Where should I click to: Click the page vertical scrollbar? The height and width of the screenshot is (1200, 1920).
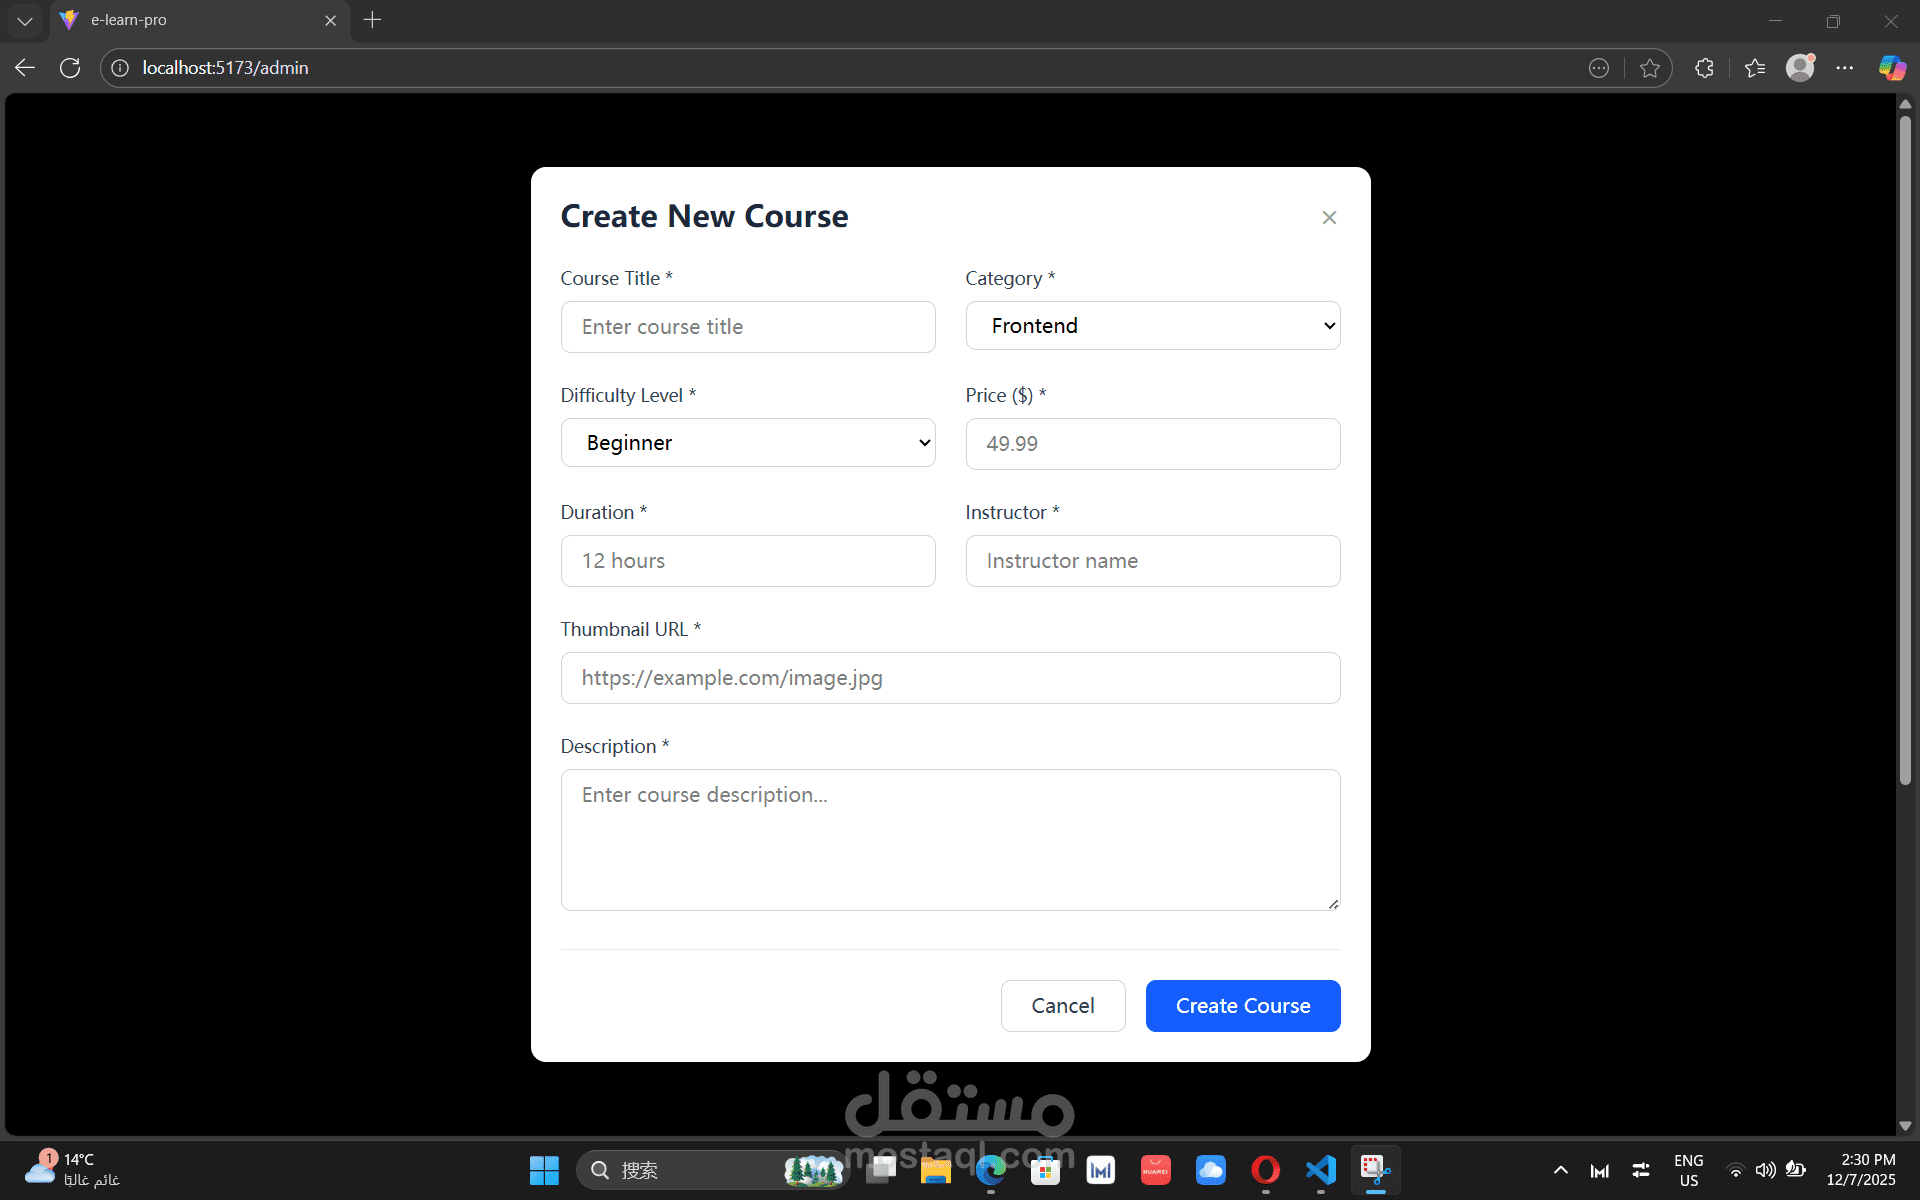coord(1905,450)
